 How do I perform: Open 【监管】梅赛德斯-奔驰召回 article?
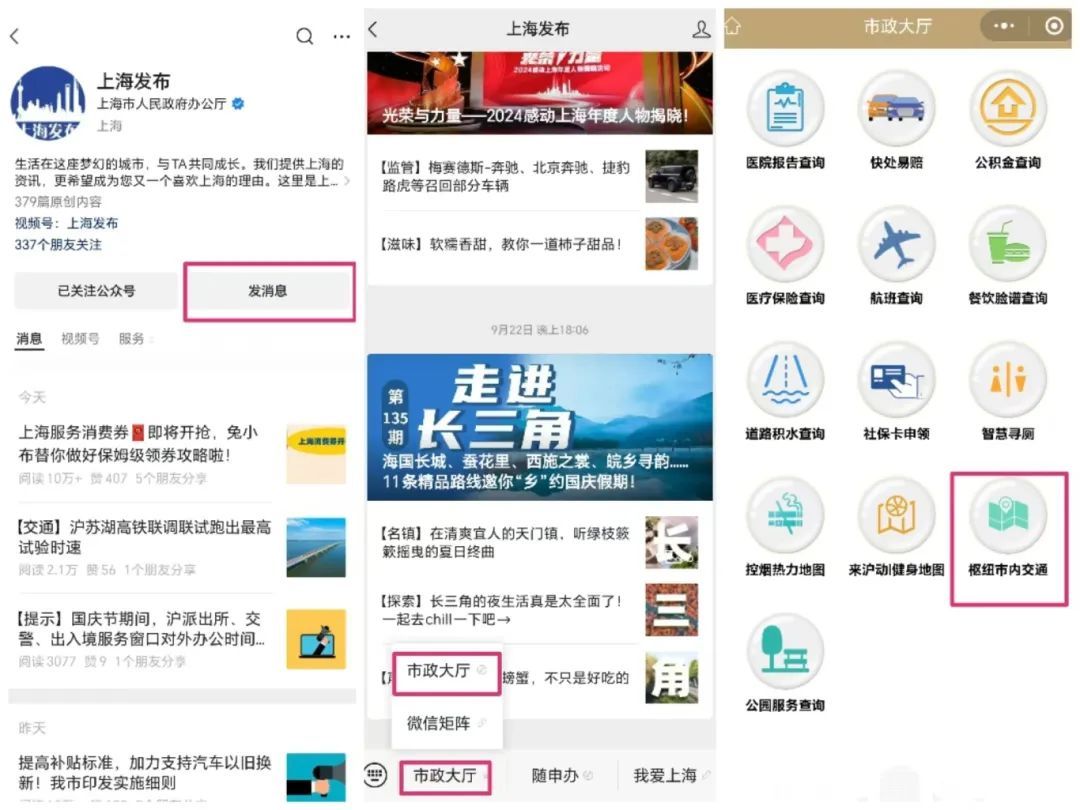[540, 176]
